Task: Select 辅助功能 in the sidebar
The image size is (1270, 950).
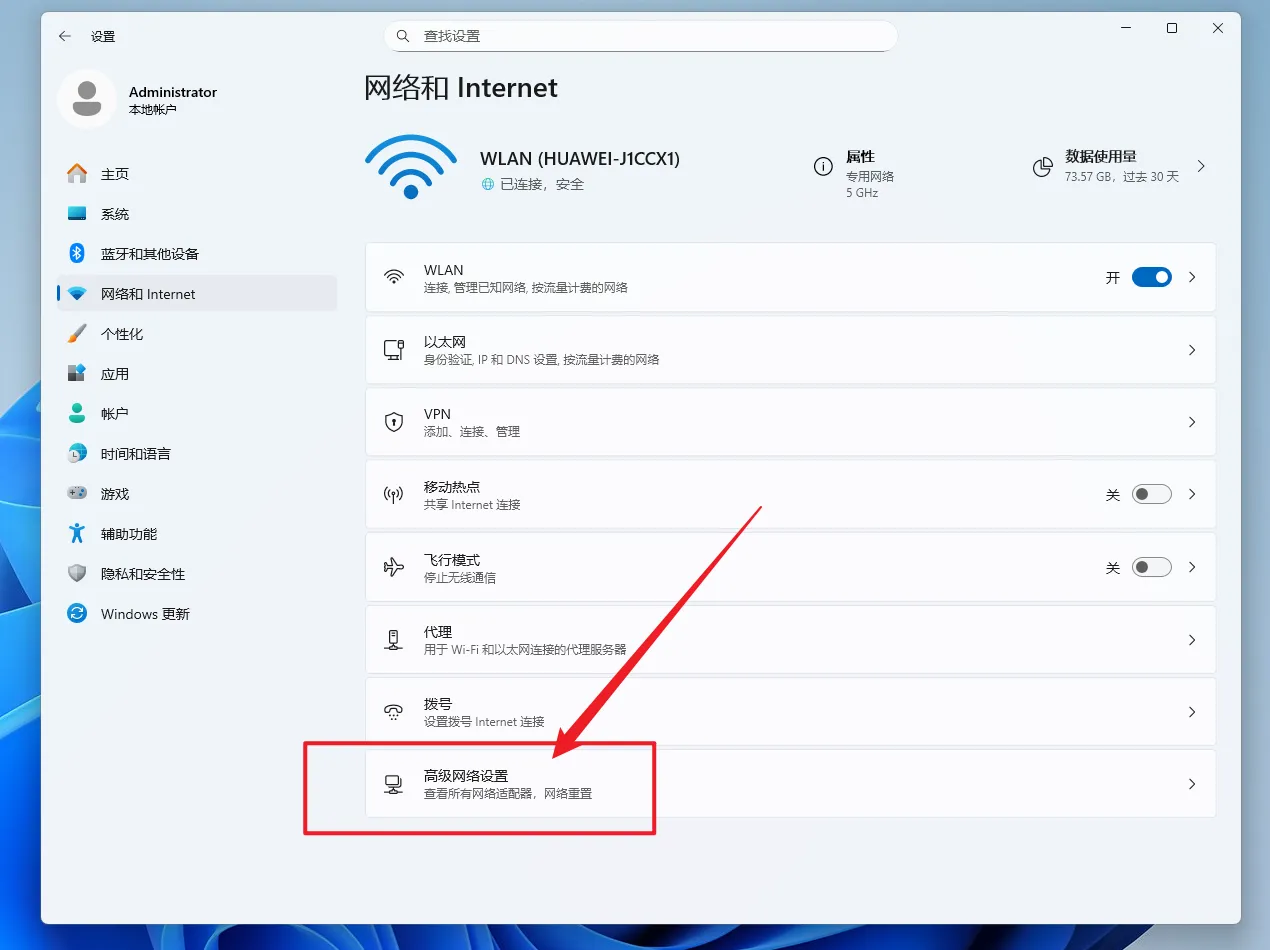Action: (x=197, y=534)
